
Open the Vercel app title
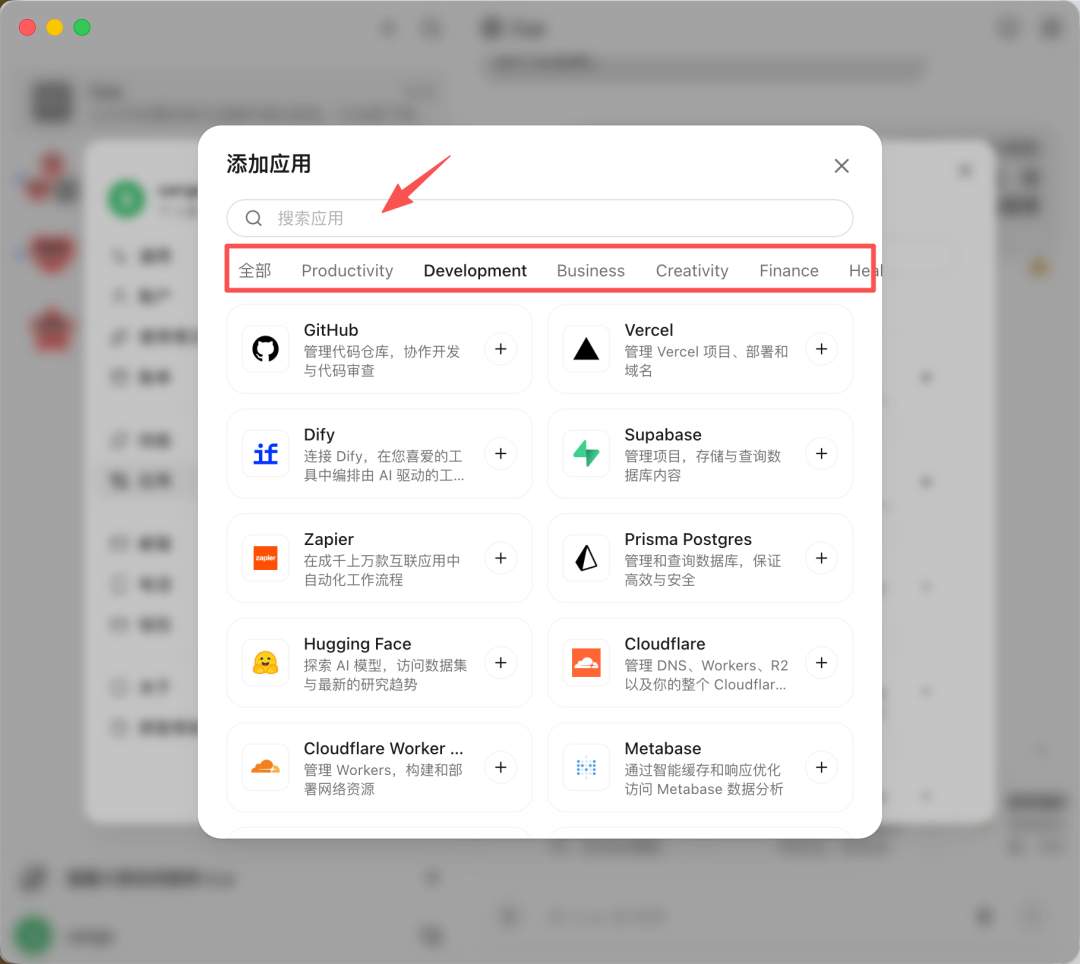coord(649,330)
